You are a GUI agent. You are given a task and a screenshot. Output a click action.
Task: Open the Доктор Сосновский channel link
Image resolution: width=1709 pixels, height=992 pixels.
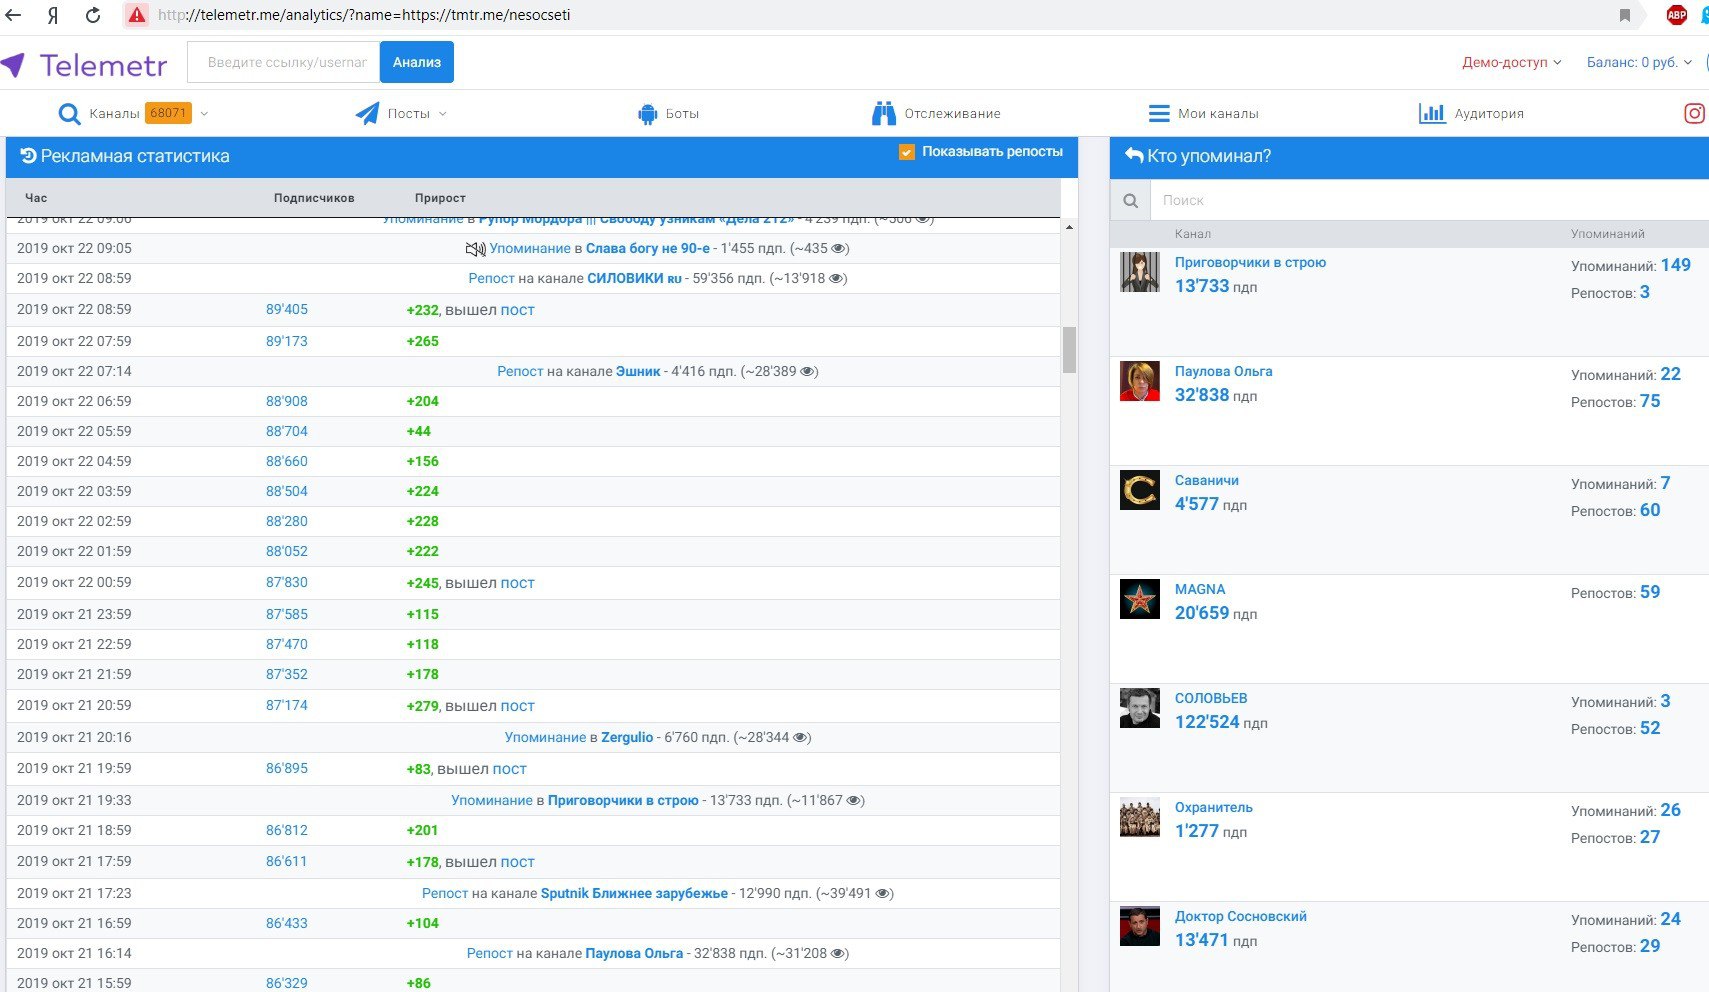[x=1240, y=916]
